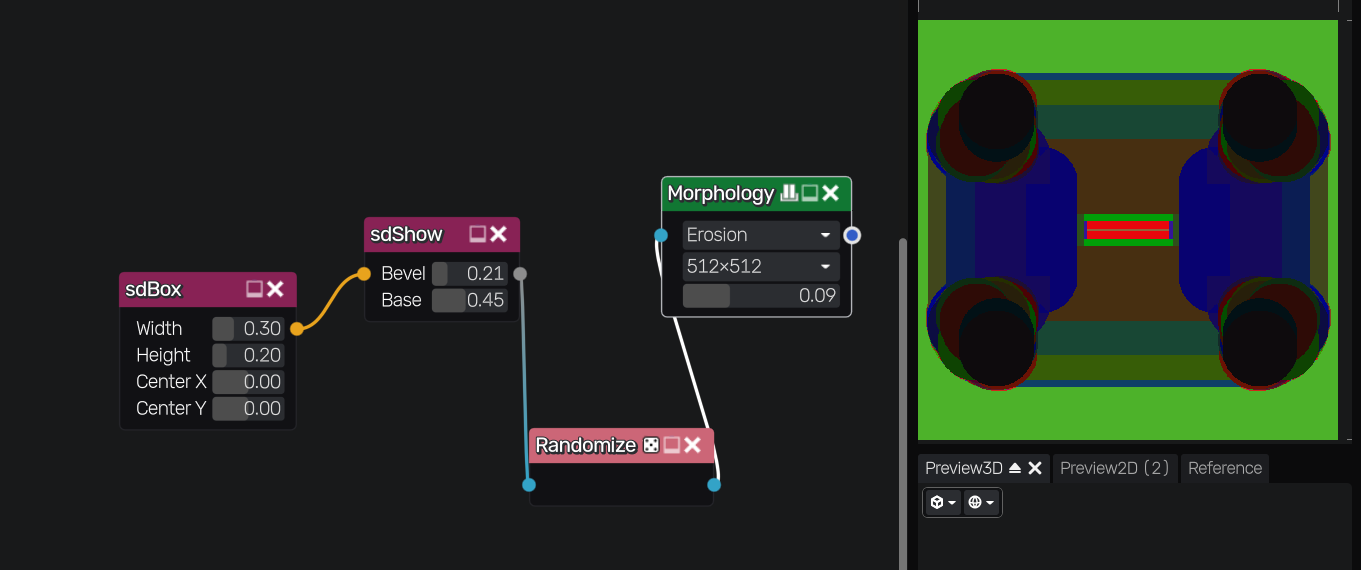Click the sdShow orange input port
1361x570 pixels.
click(x=365, y=273)
